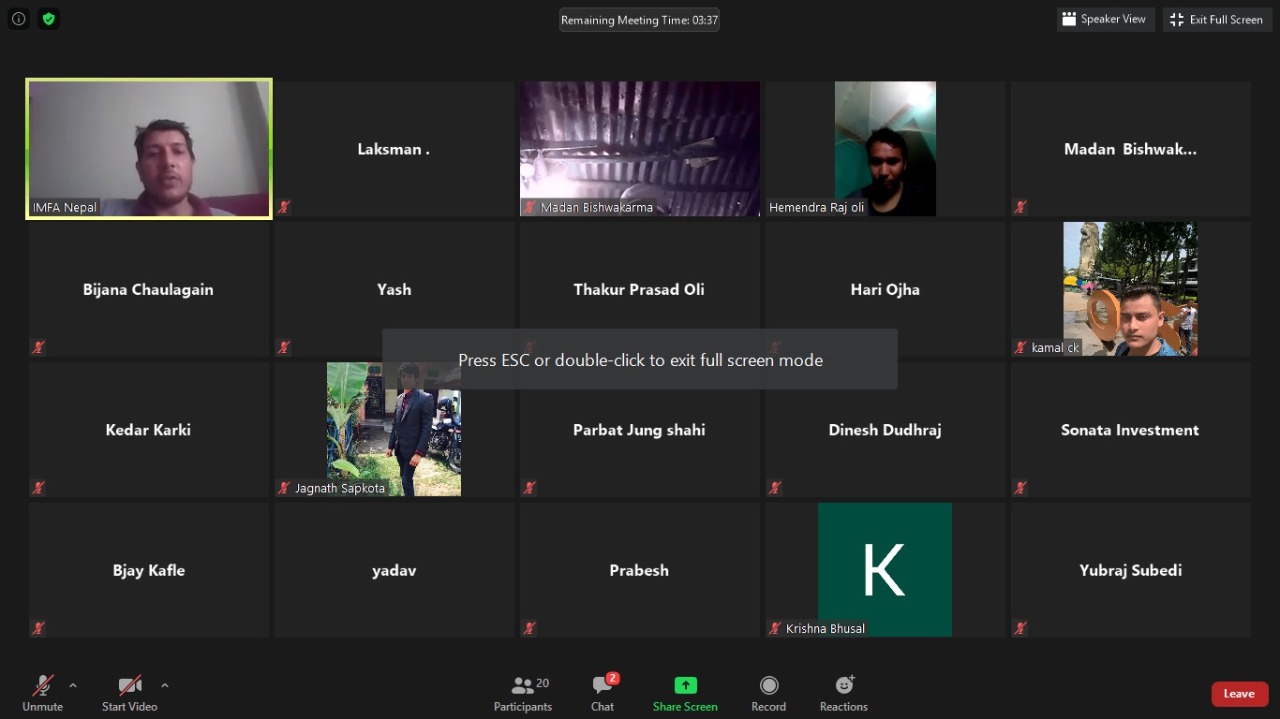Click muted mic icon on Prabesh tile
This screenshot has height=719, width=1280.
530,629
